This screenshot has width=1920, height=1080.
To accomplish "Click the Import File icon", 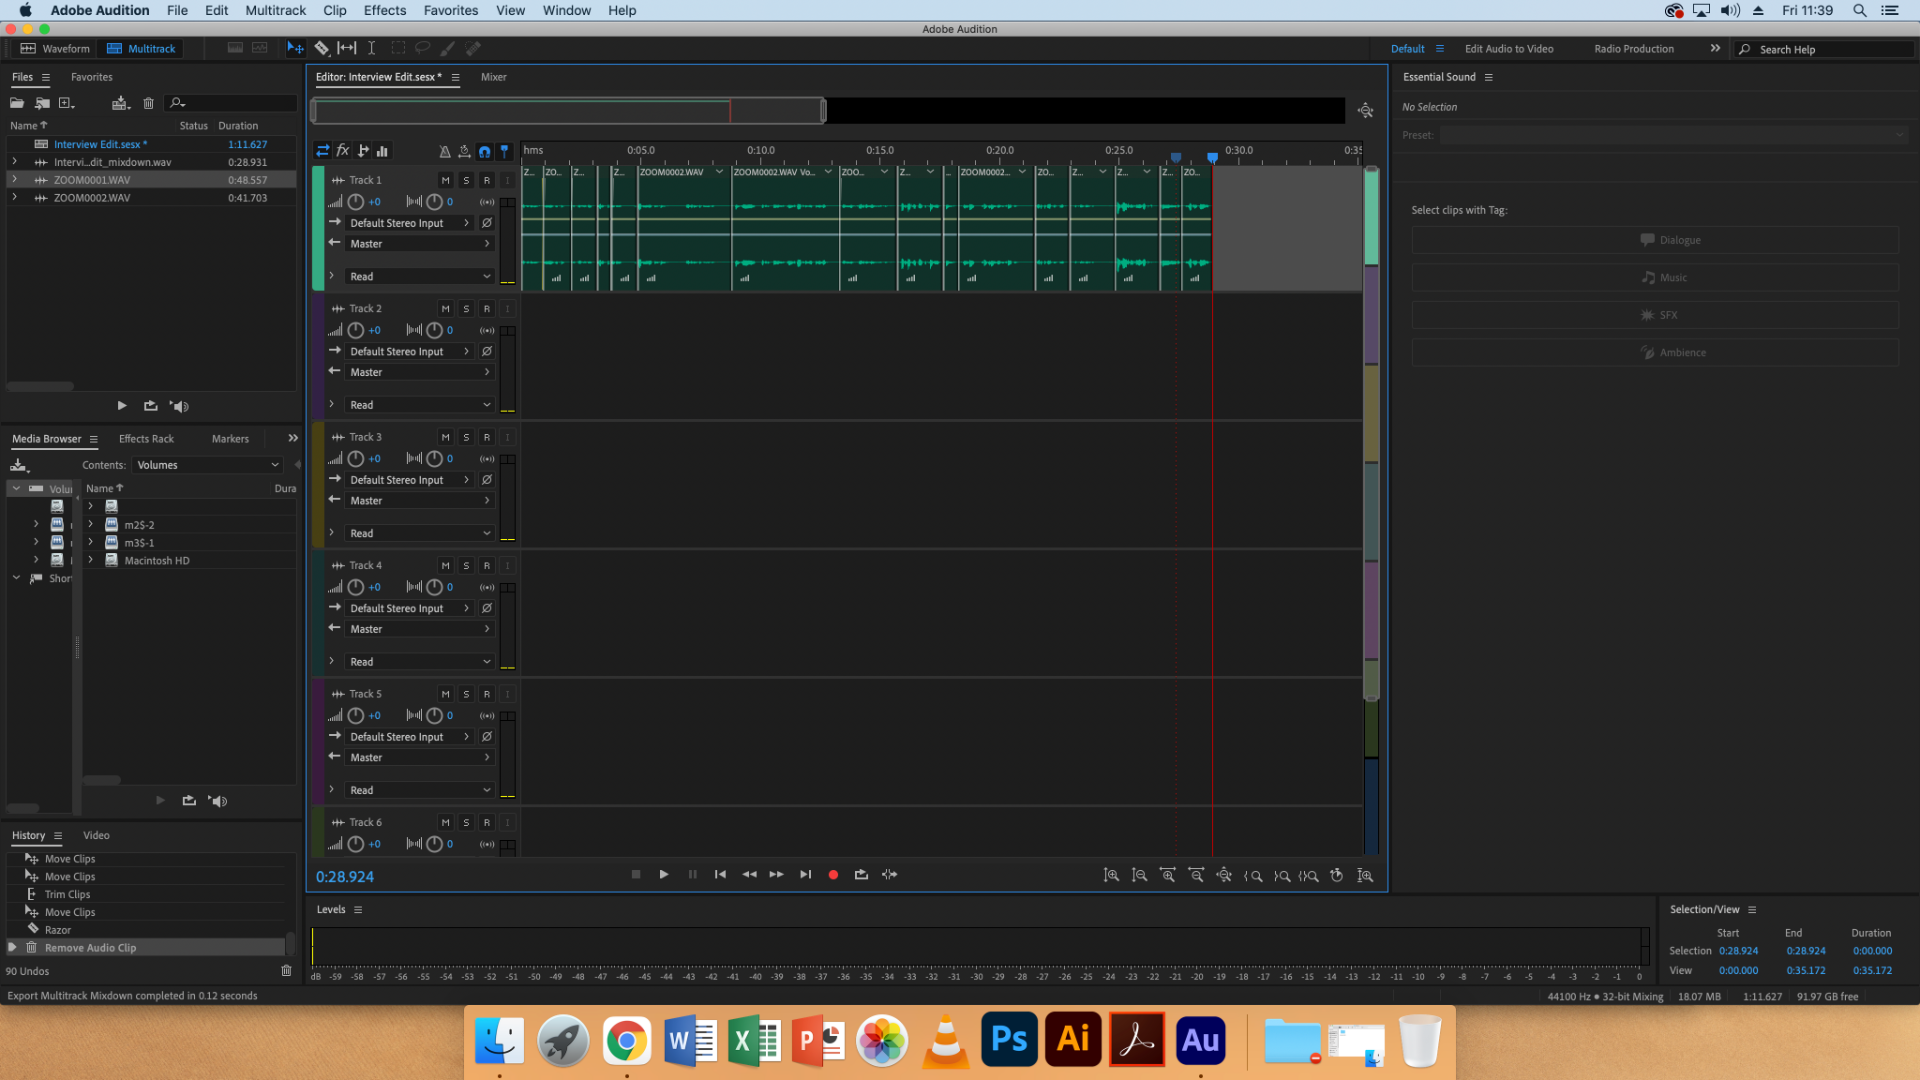I will point(42,103).
